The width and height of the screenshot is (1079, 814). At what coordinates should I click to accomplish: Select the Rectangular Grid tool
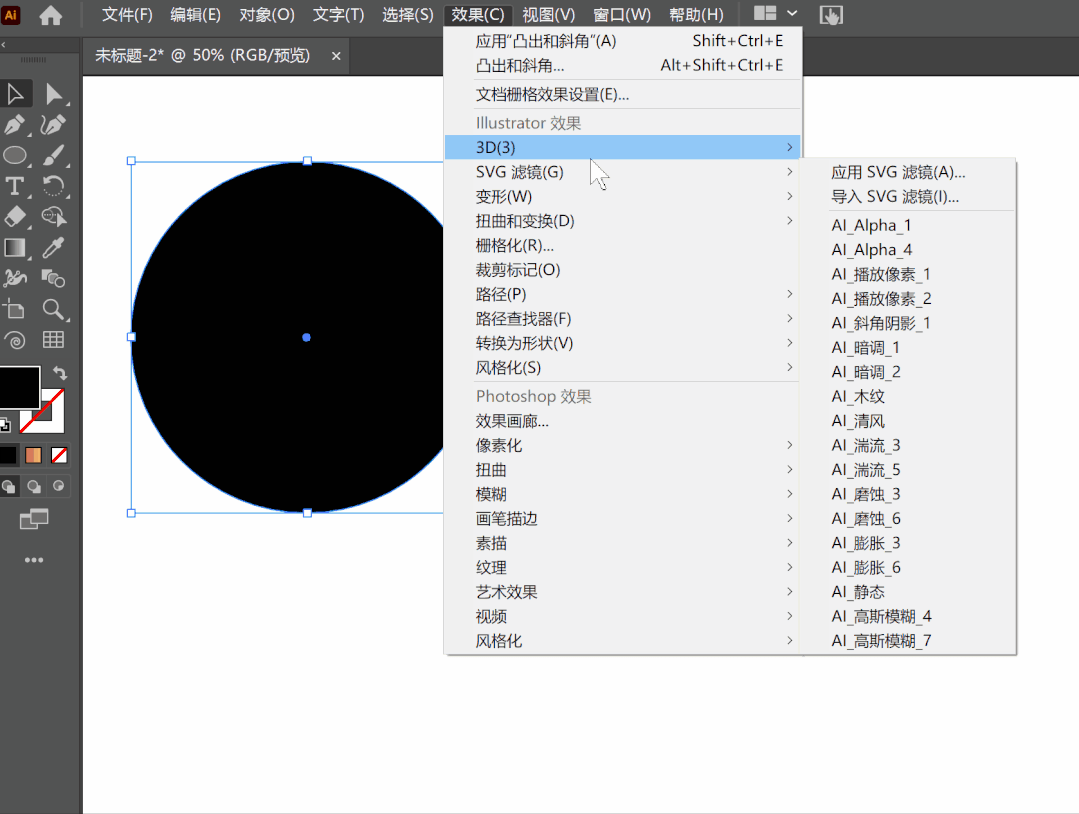point(53,340)
